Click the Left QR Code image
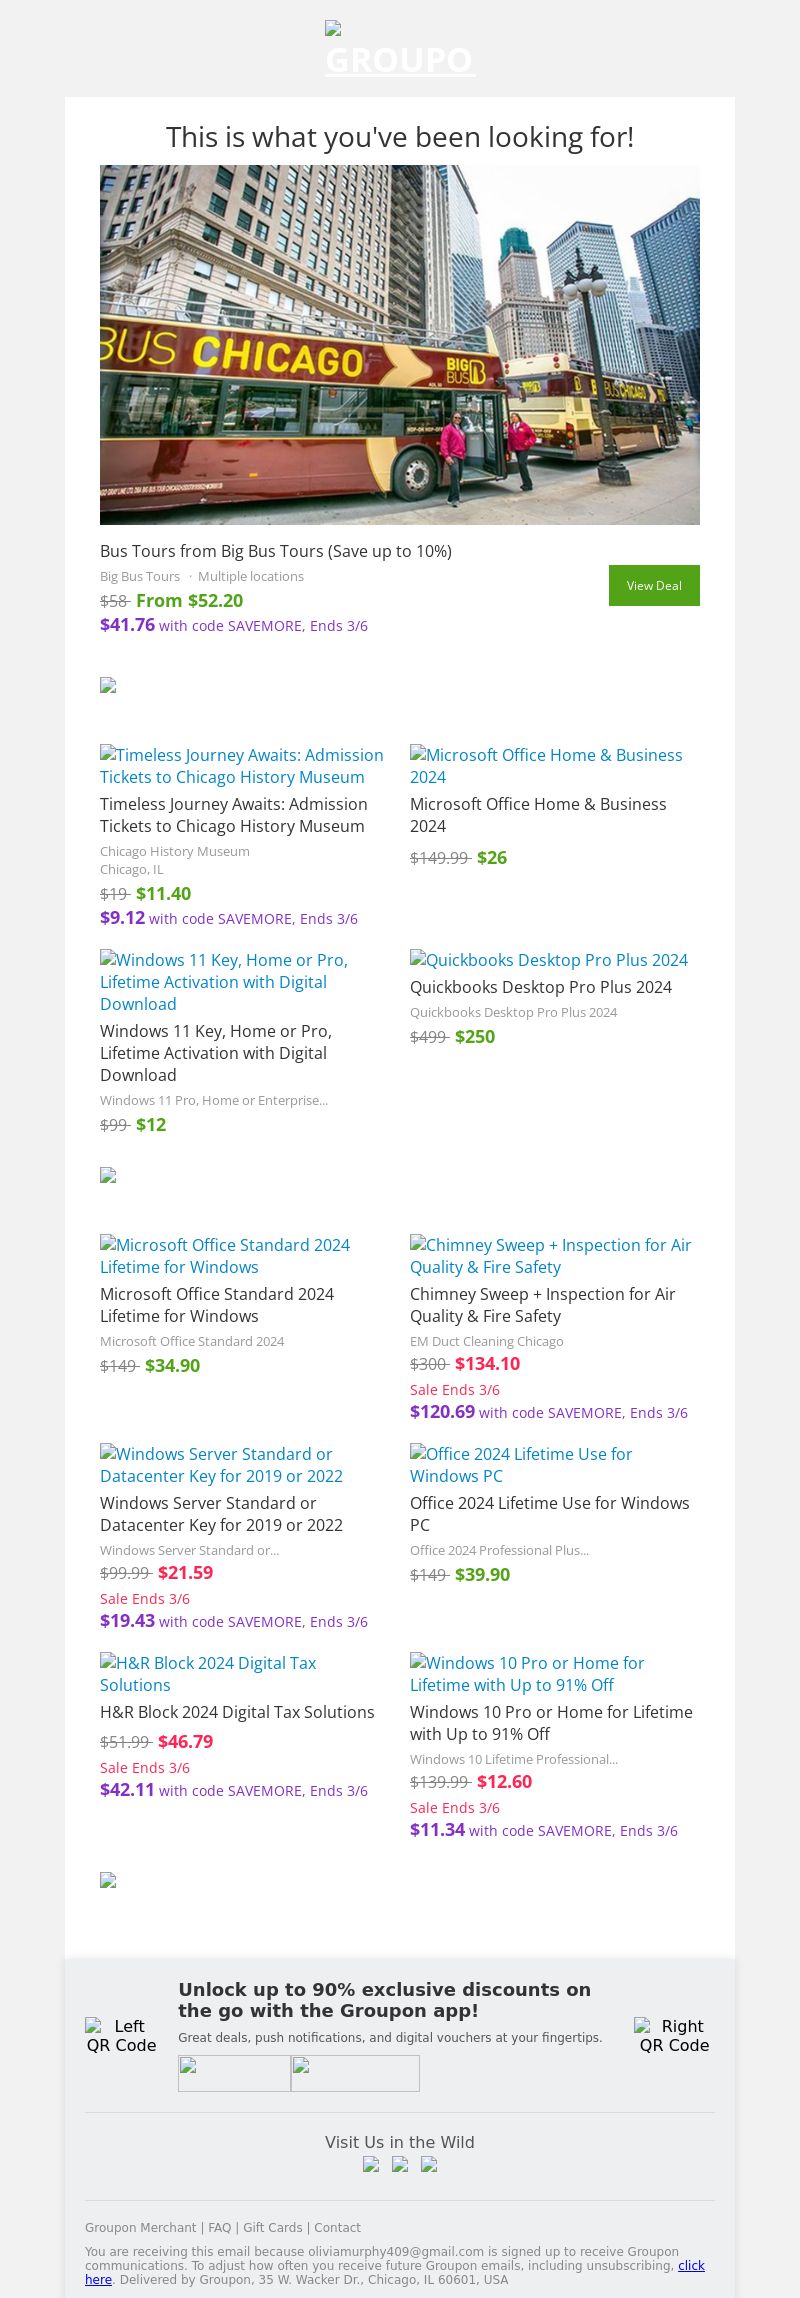800x2298 pixels. [121, 2036]
